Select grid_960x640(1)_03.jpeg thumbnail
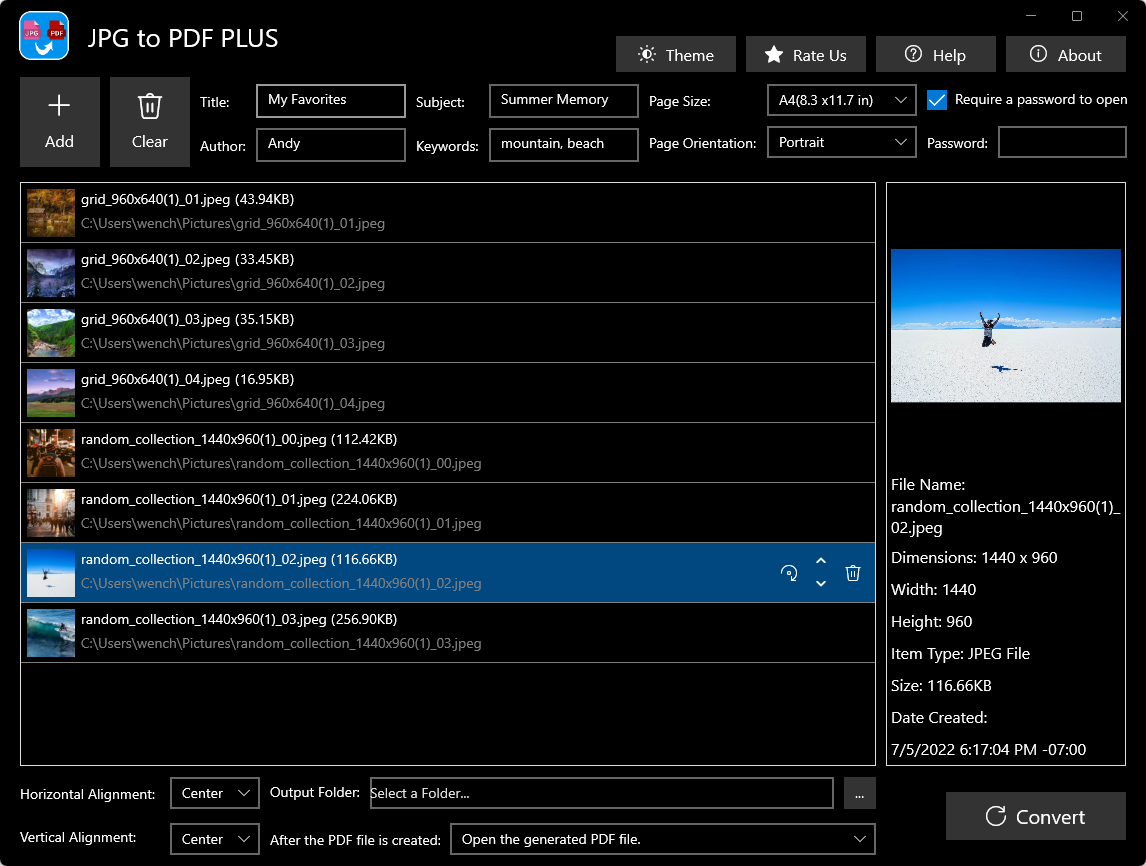The image size is (1146, 866). coord(51,333)
